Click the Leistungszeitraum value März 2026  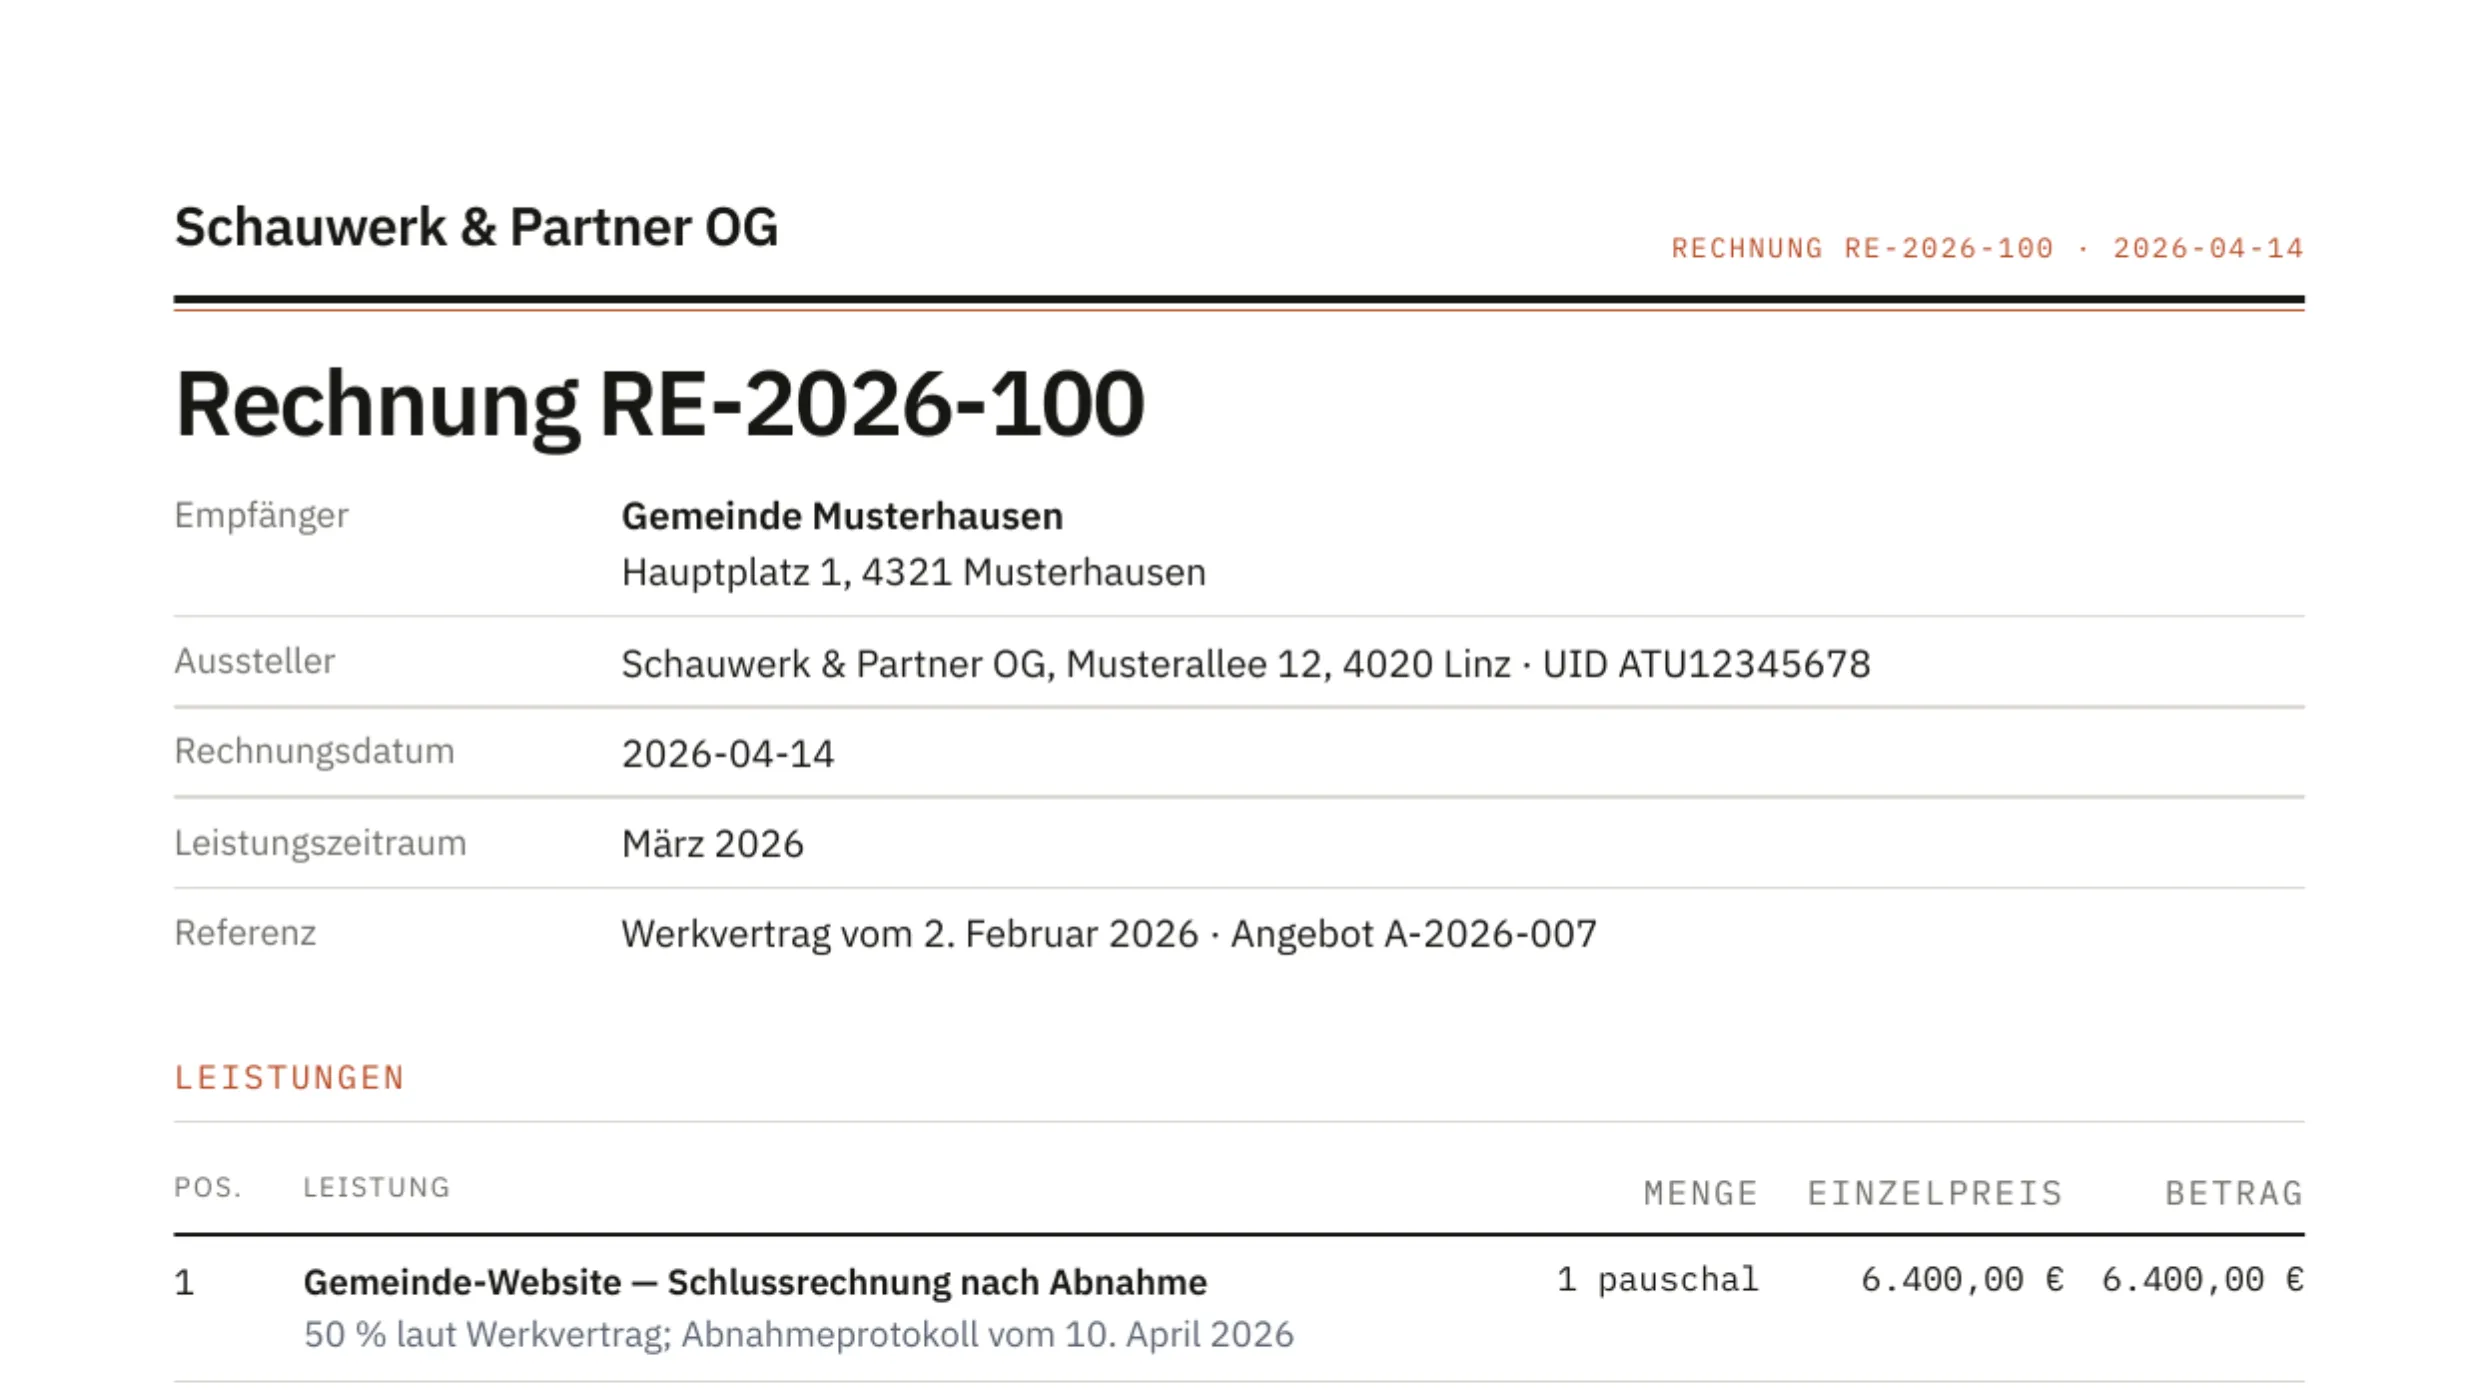click(x=712, y=844)
